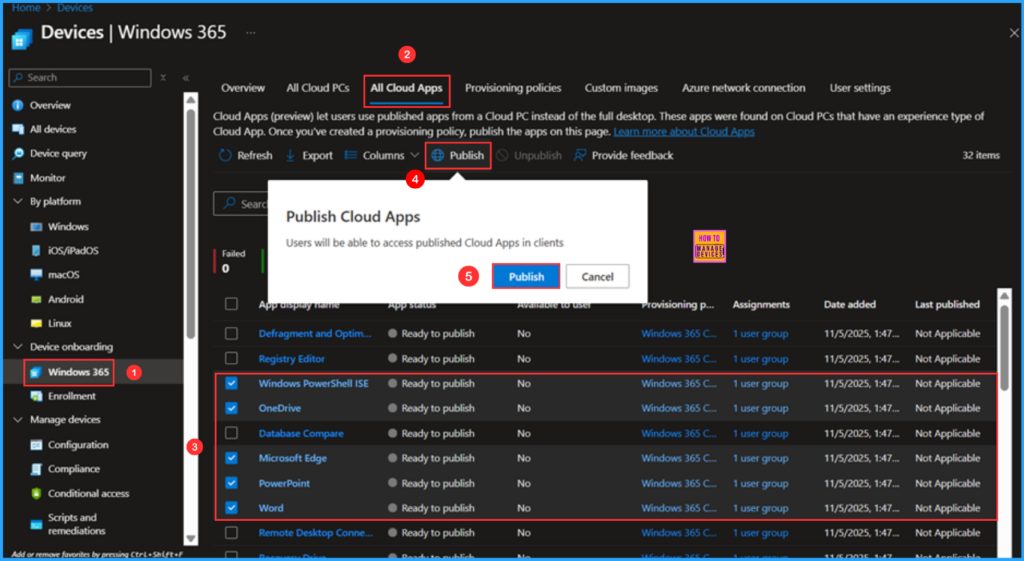Screen dimensions: 1024x561
Task: Sort by Date added column header
Action: (850, 304)
